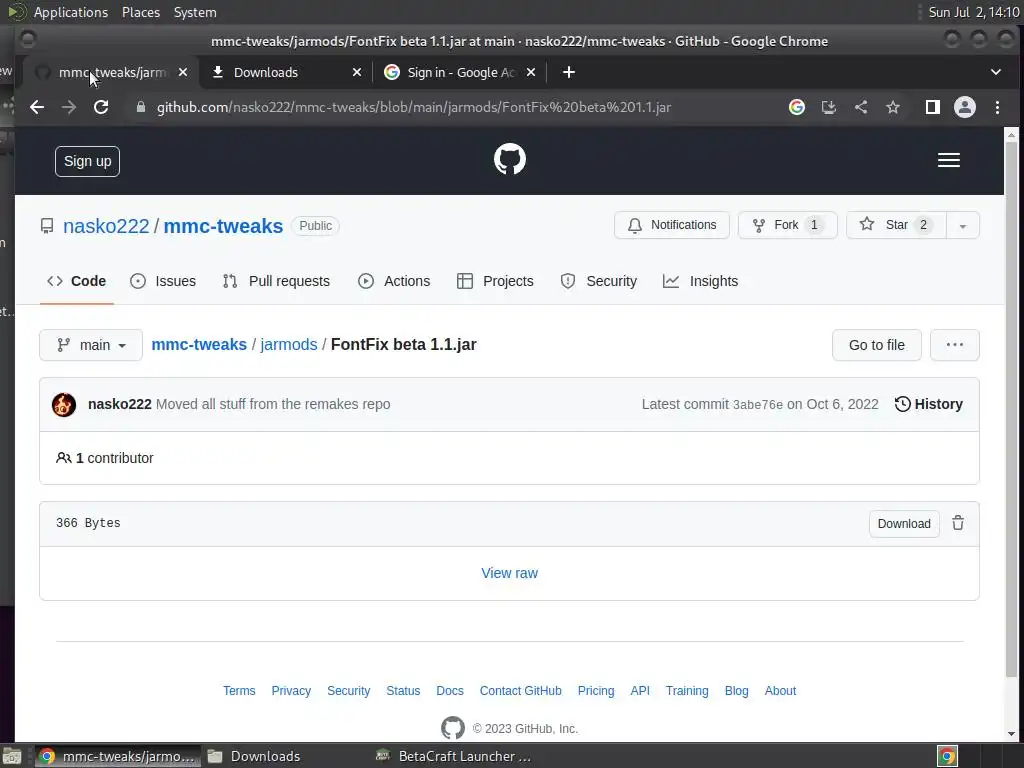
Task: Navigate to jarmods breadcrumb folder
Action: pos(289,345)
